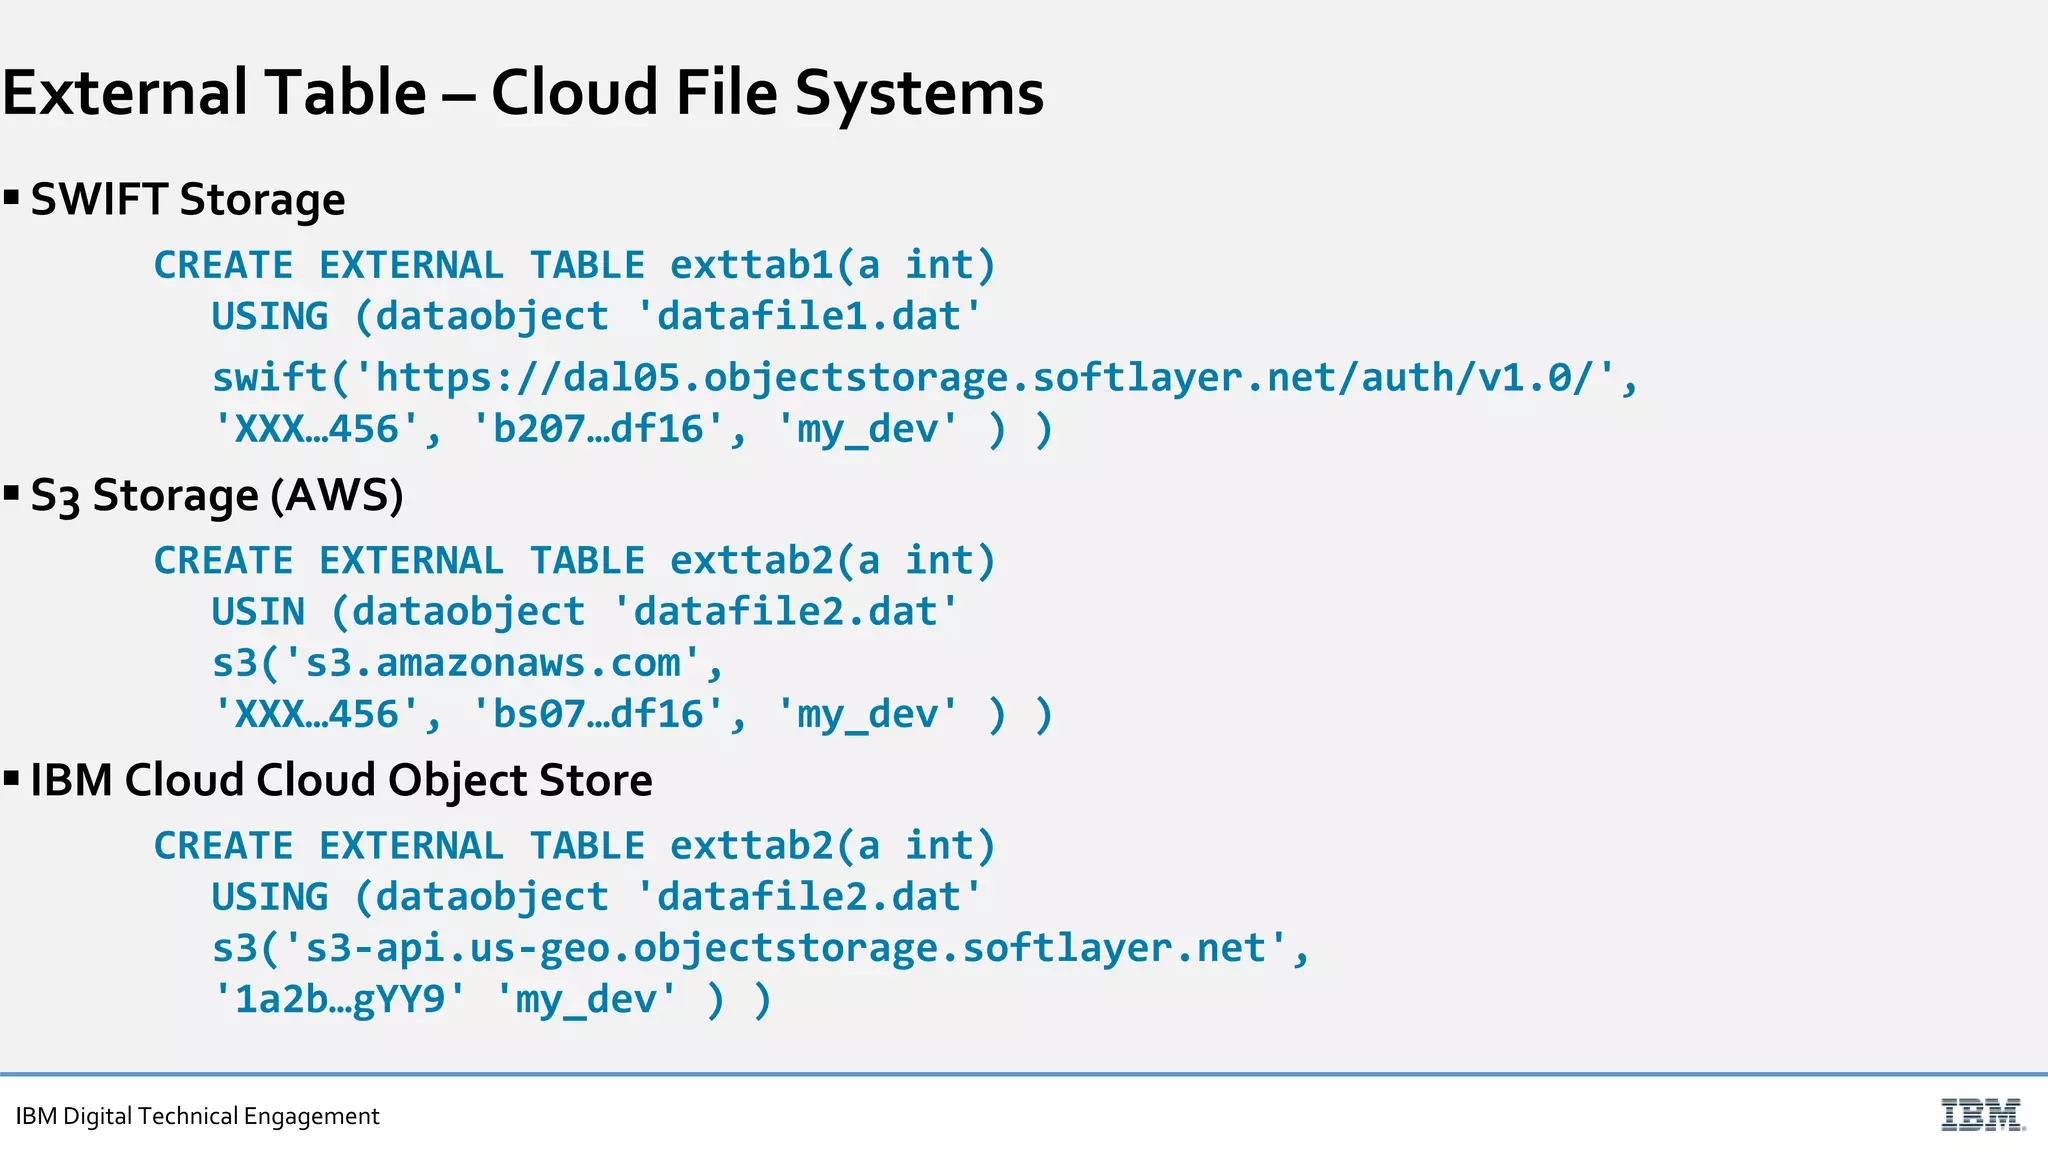Click the IBM logo in footer
The image size is (2048, 1152).
pos(1982,1114)
